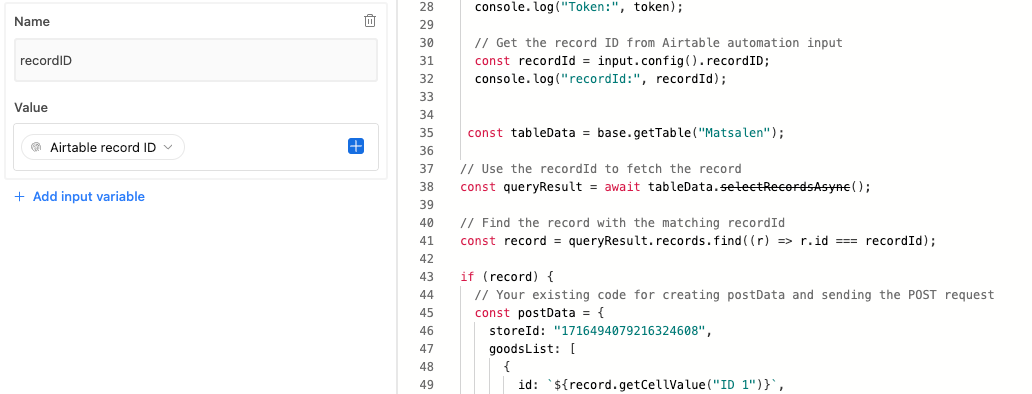This screenshot has height=394, width=1032.
Task: Click the Value token field area
Action: pos(196,147)
